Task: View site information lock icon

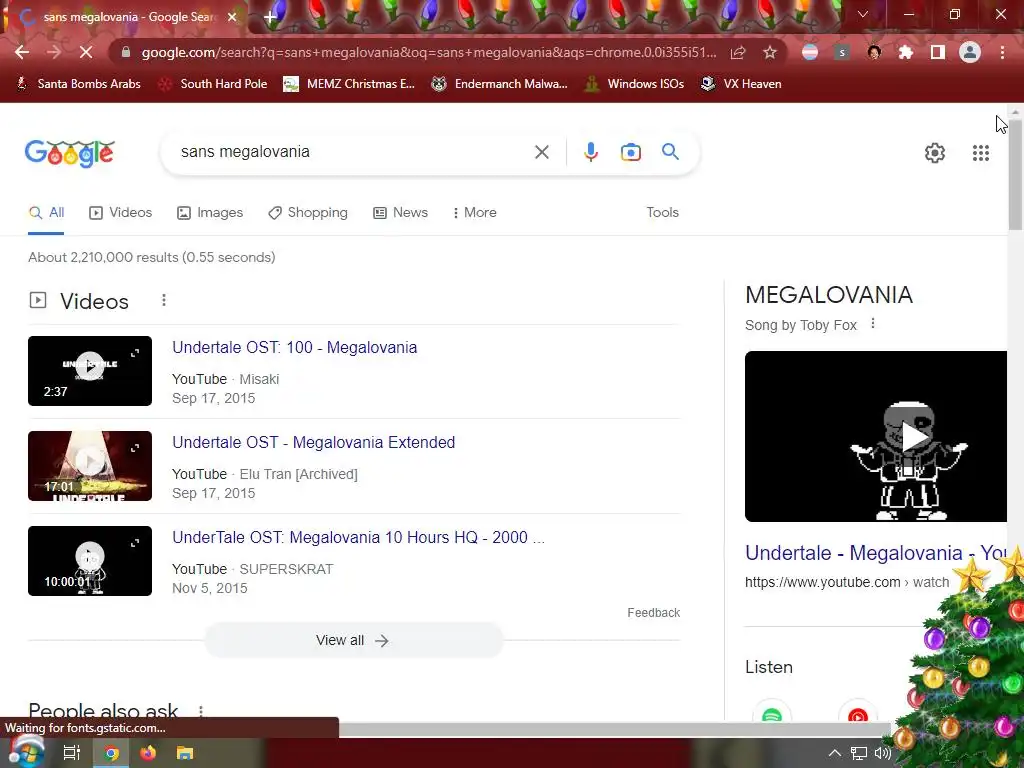Action: 126,52
